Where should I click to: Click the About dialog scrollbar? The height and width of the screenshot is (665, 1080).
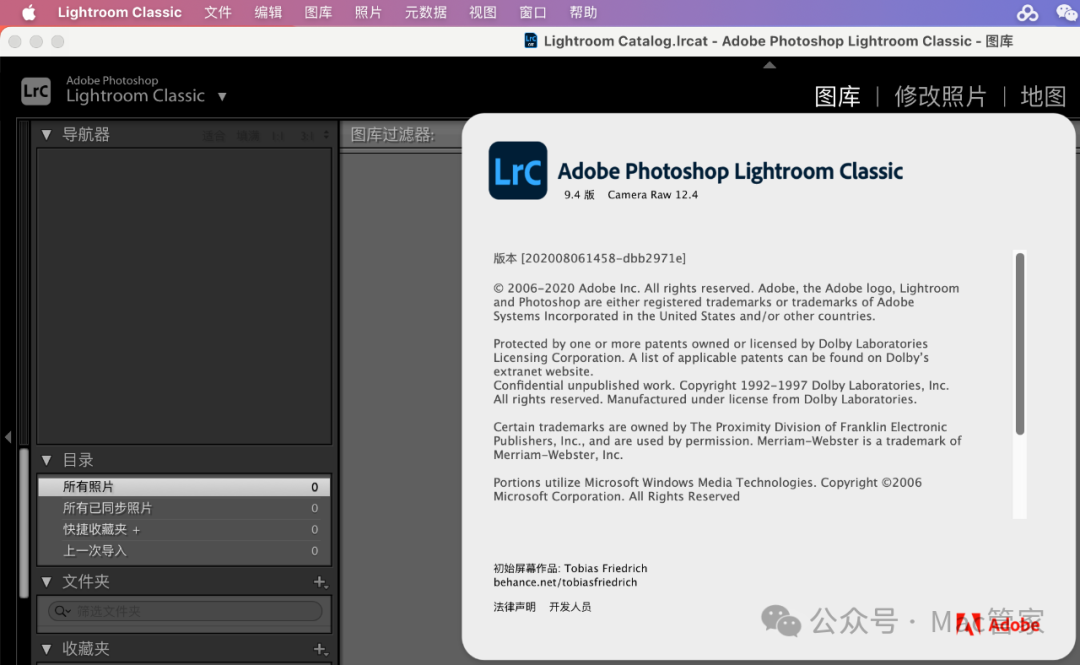click(x=1020, y=344)
